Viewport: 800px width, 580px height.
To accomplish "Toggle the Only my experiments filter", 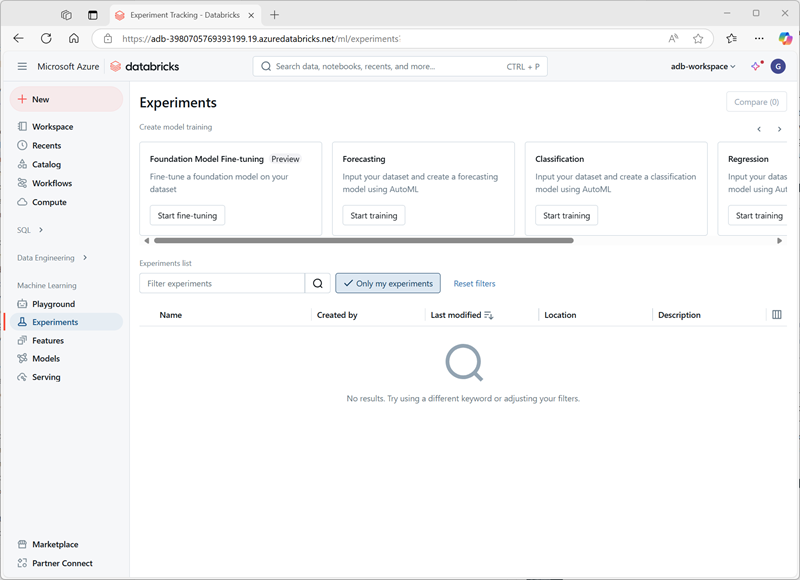I will click(x=388, y=284).
